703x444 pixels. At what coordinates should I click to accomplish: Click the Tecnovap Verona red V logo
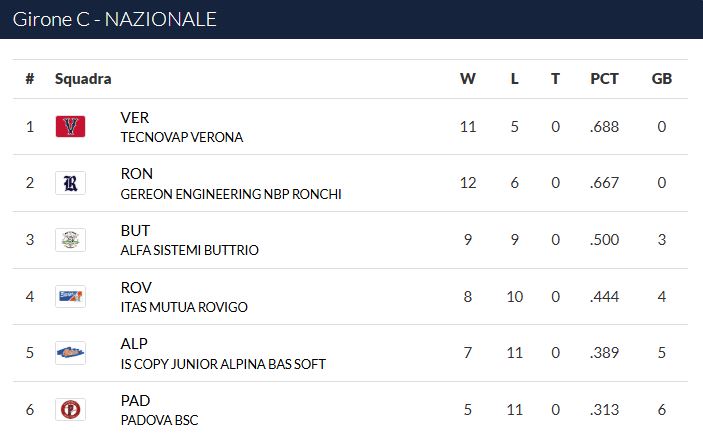pos(70,126)
